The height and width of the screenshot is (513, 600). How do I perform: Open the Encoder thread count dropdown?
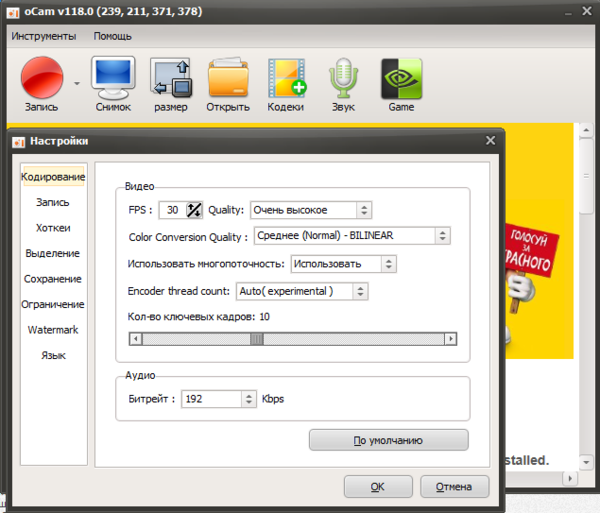pos(302,291)
